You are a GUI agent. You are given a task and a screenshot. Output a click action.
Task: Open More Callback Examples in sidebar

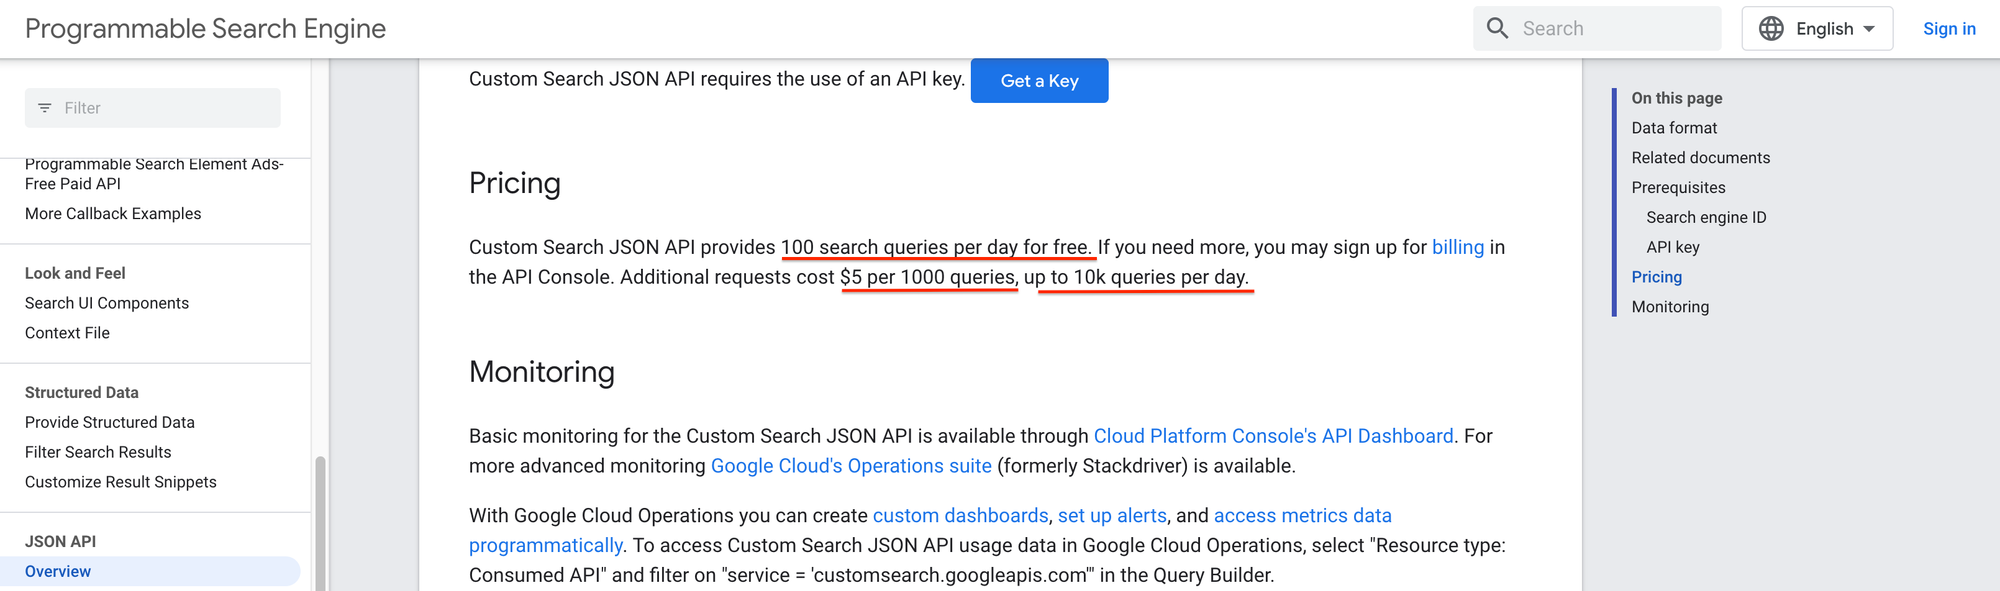click(x=113, y=214)
